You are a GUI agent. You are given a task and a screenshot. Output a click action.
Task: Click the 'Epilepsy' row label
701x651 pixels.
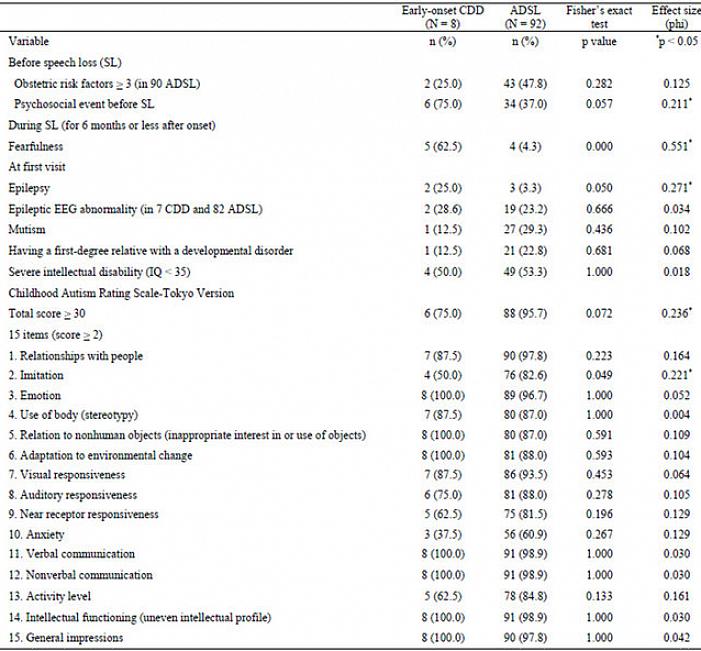point(28,186)
